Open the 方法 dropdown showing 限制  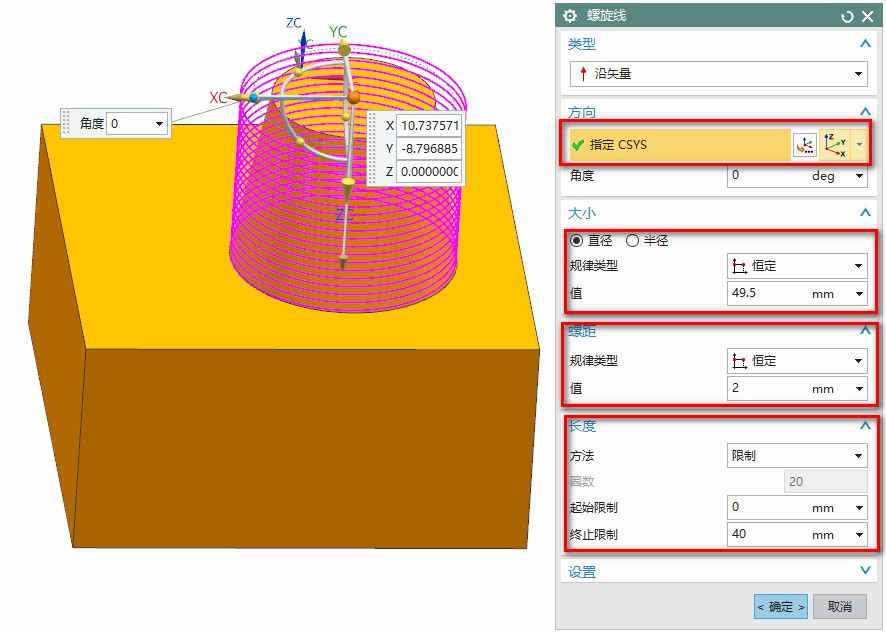pyautogui.click(x=796, y=456)
